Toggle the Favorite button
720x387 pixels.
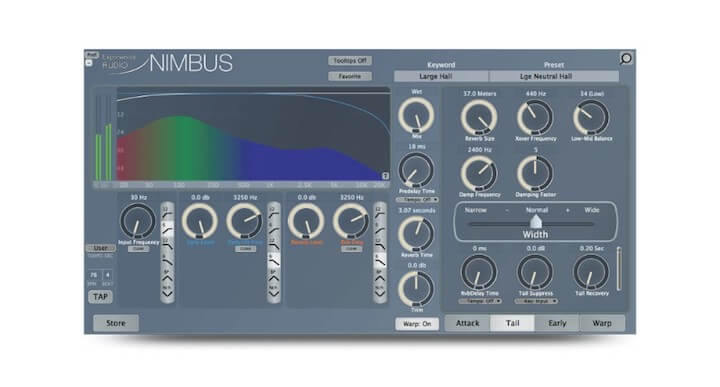coord(350,76)
